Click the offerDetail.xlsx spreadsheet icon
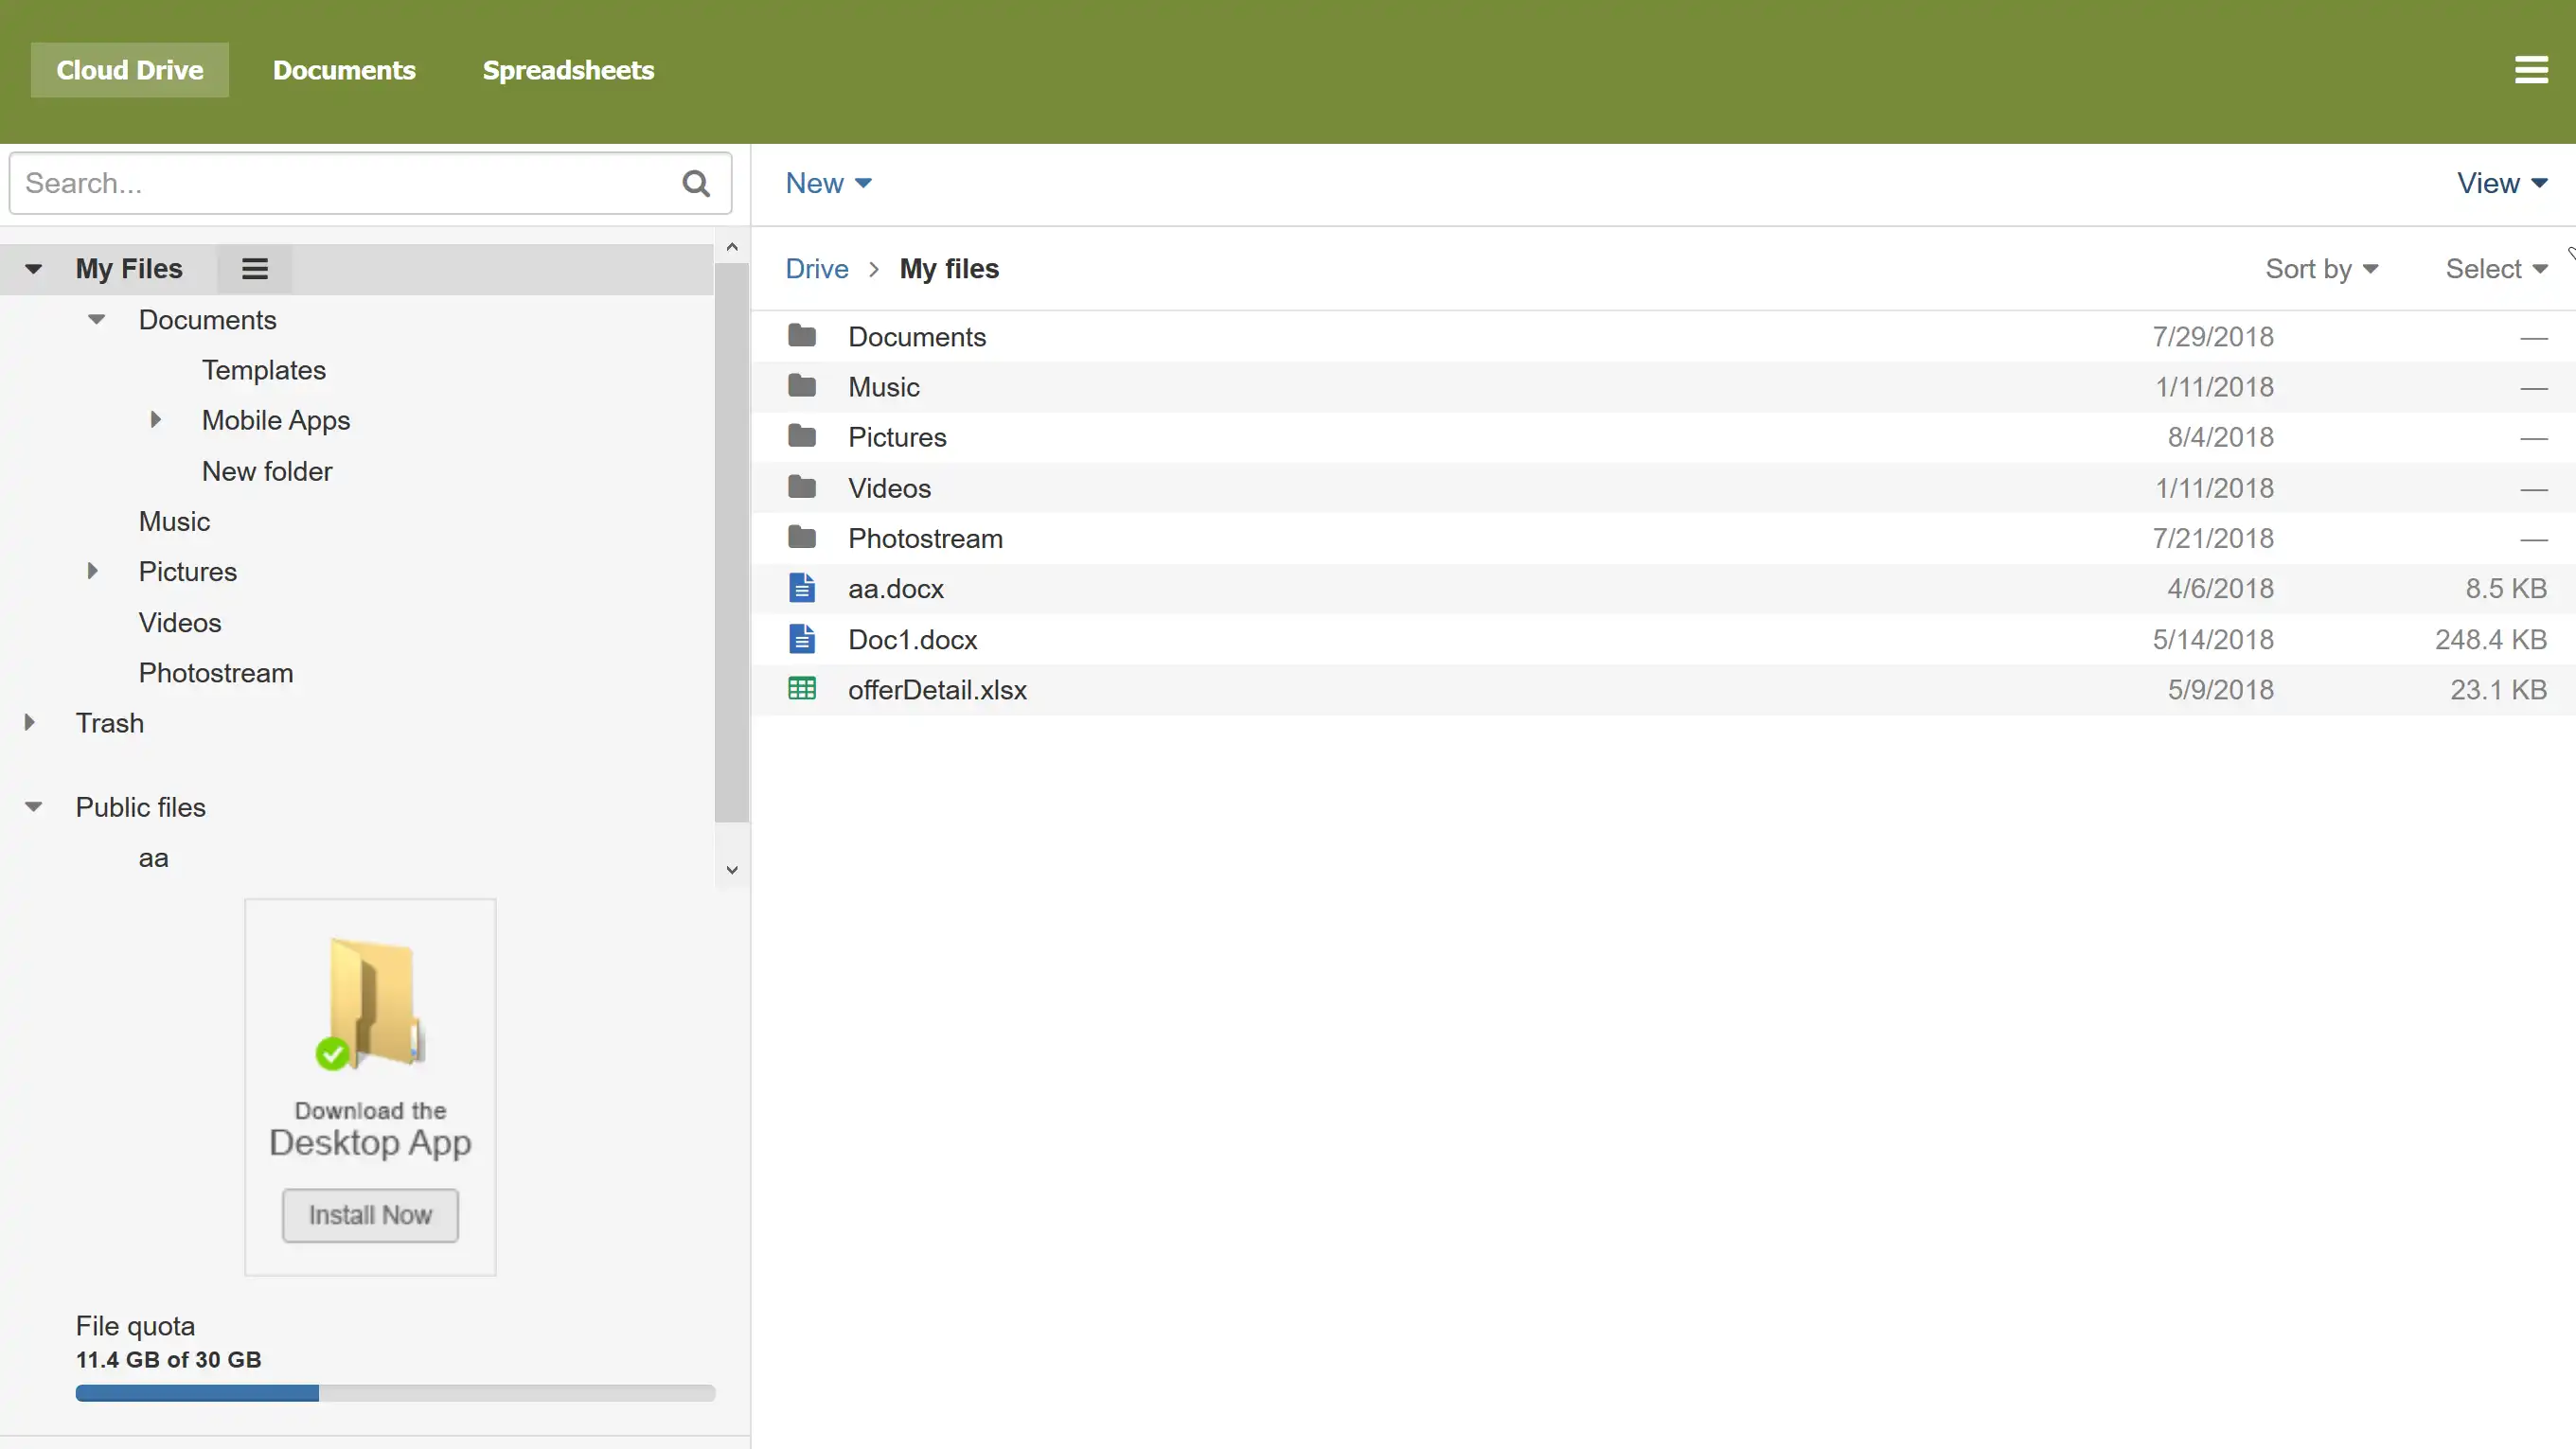Viewport: 2576px width, 1449px height. tap(802, 690)
